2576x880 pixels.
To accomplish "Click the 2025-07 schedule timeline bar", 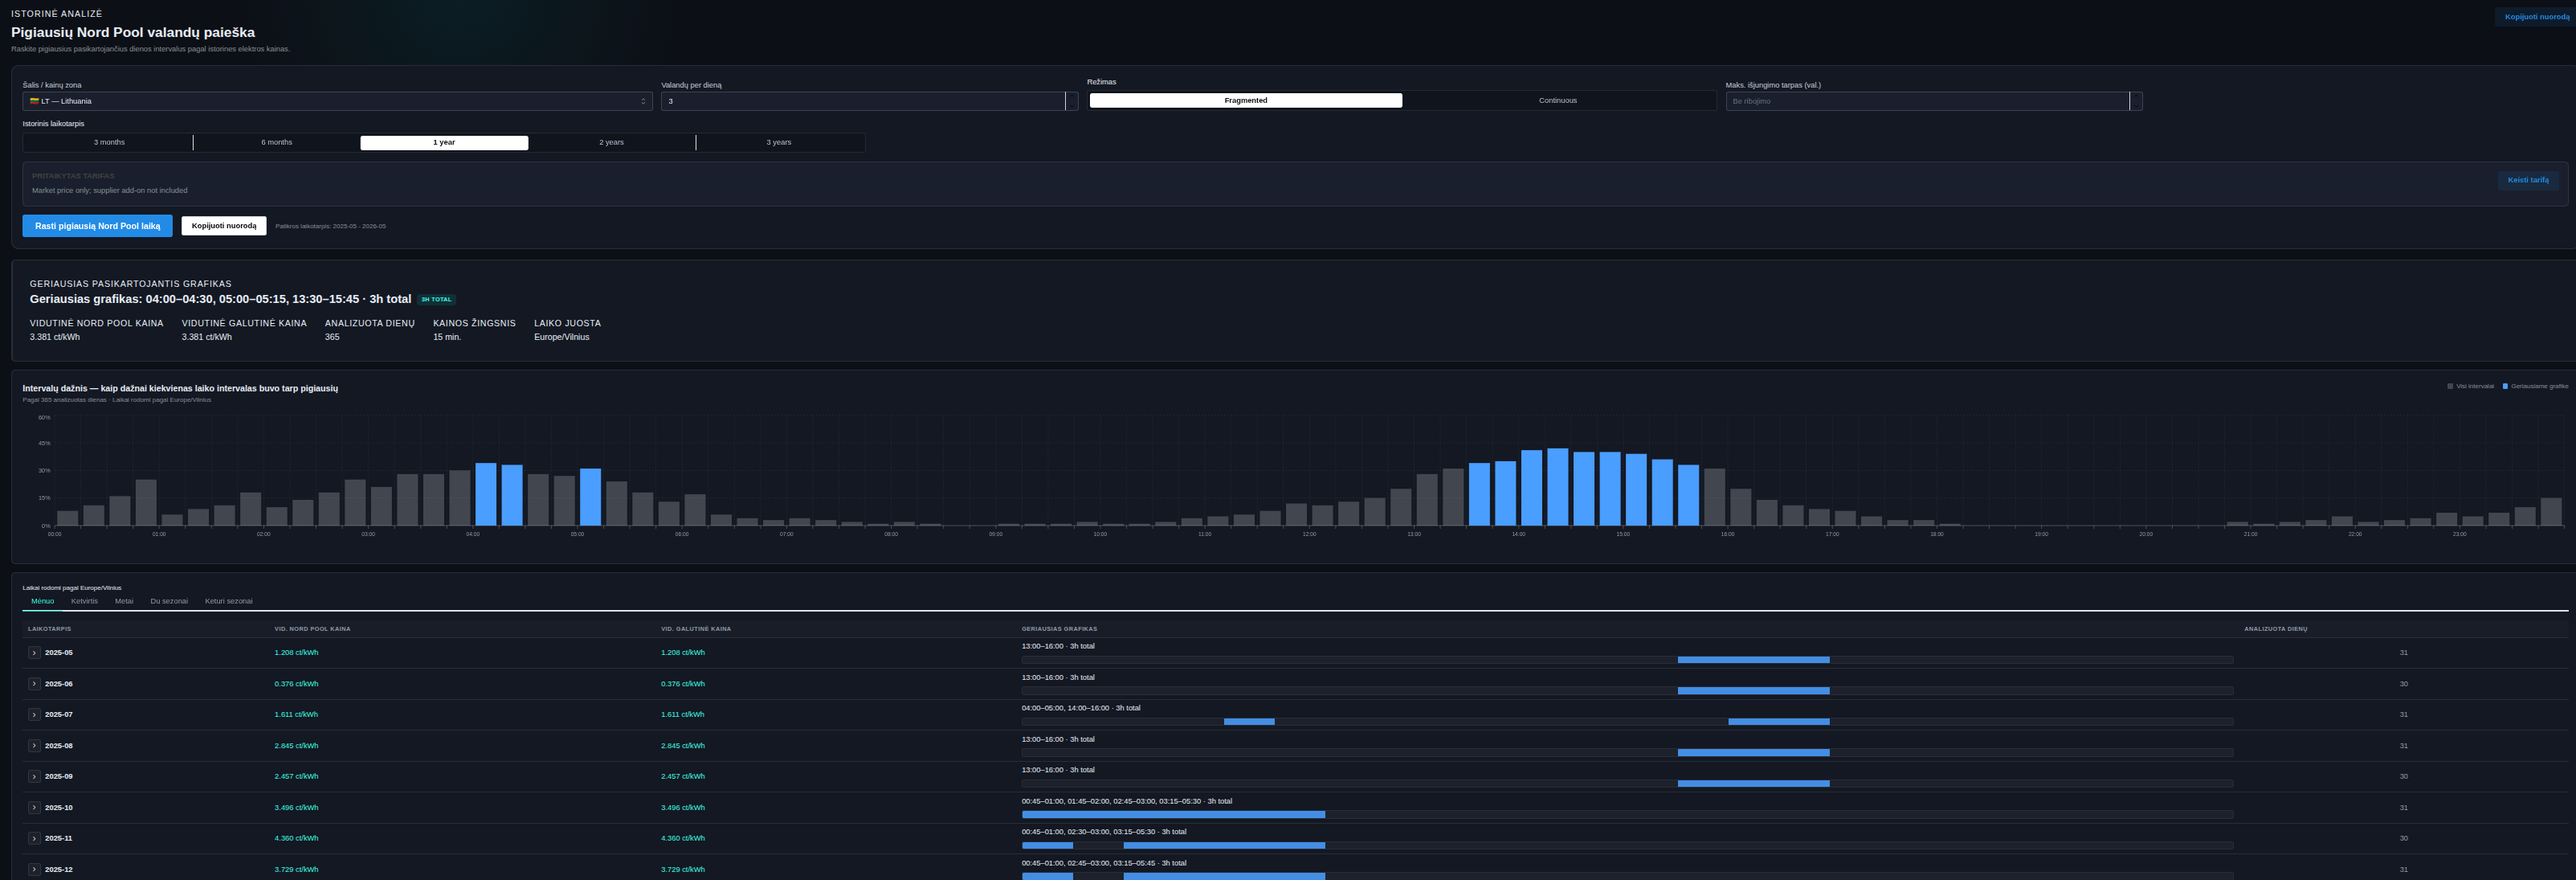I will pyautogui.click(x=1627, y=722).
